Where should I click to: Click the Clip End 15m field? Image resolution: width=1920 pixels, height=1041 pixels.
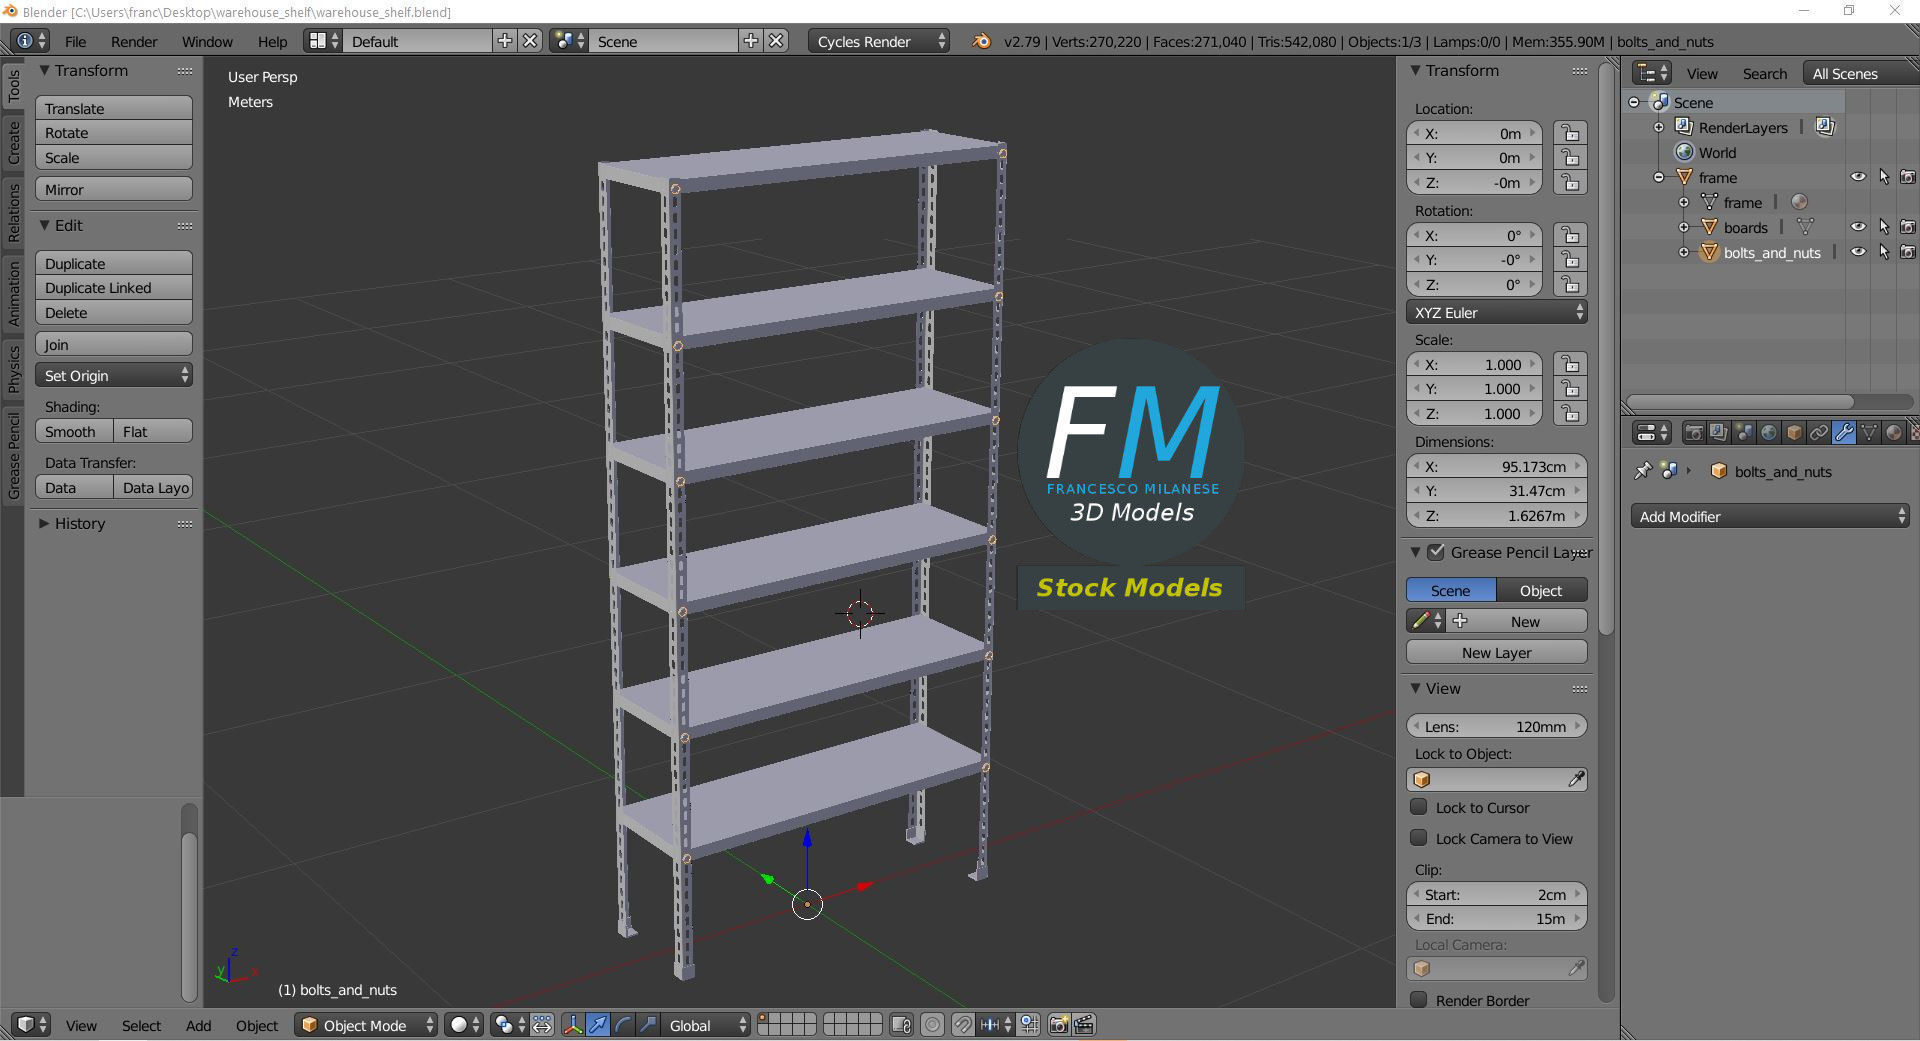1497,919
